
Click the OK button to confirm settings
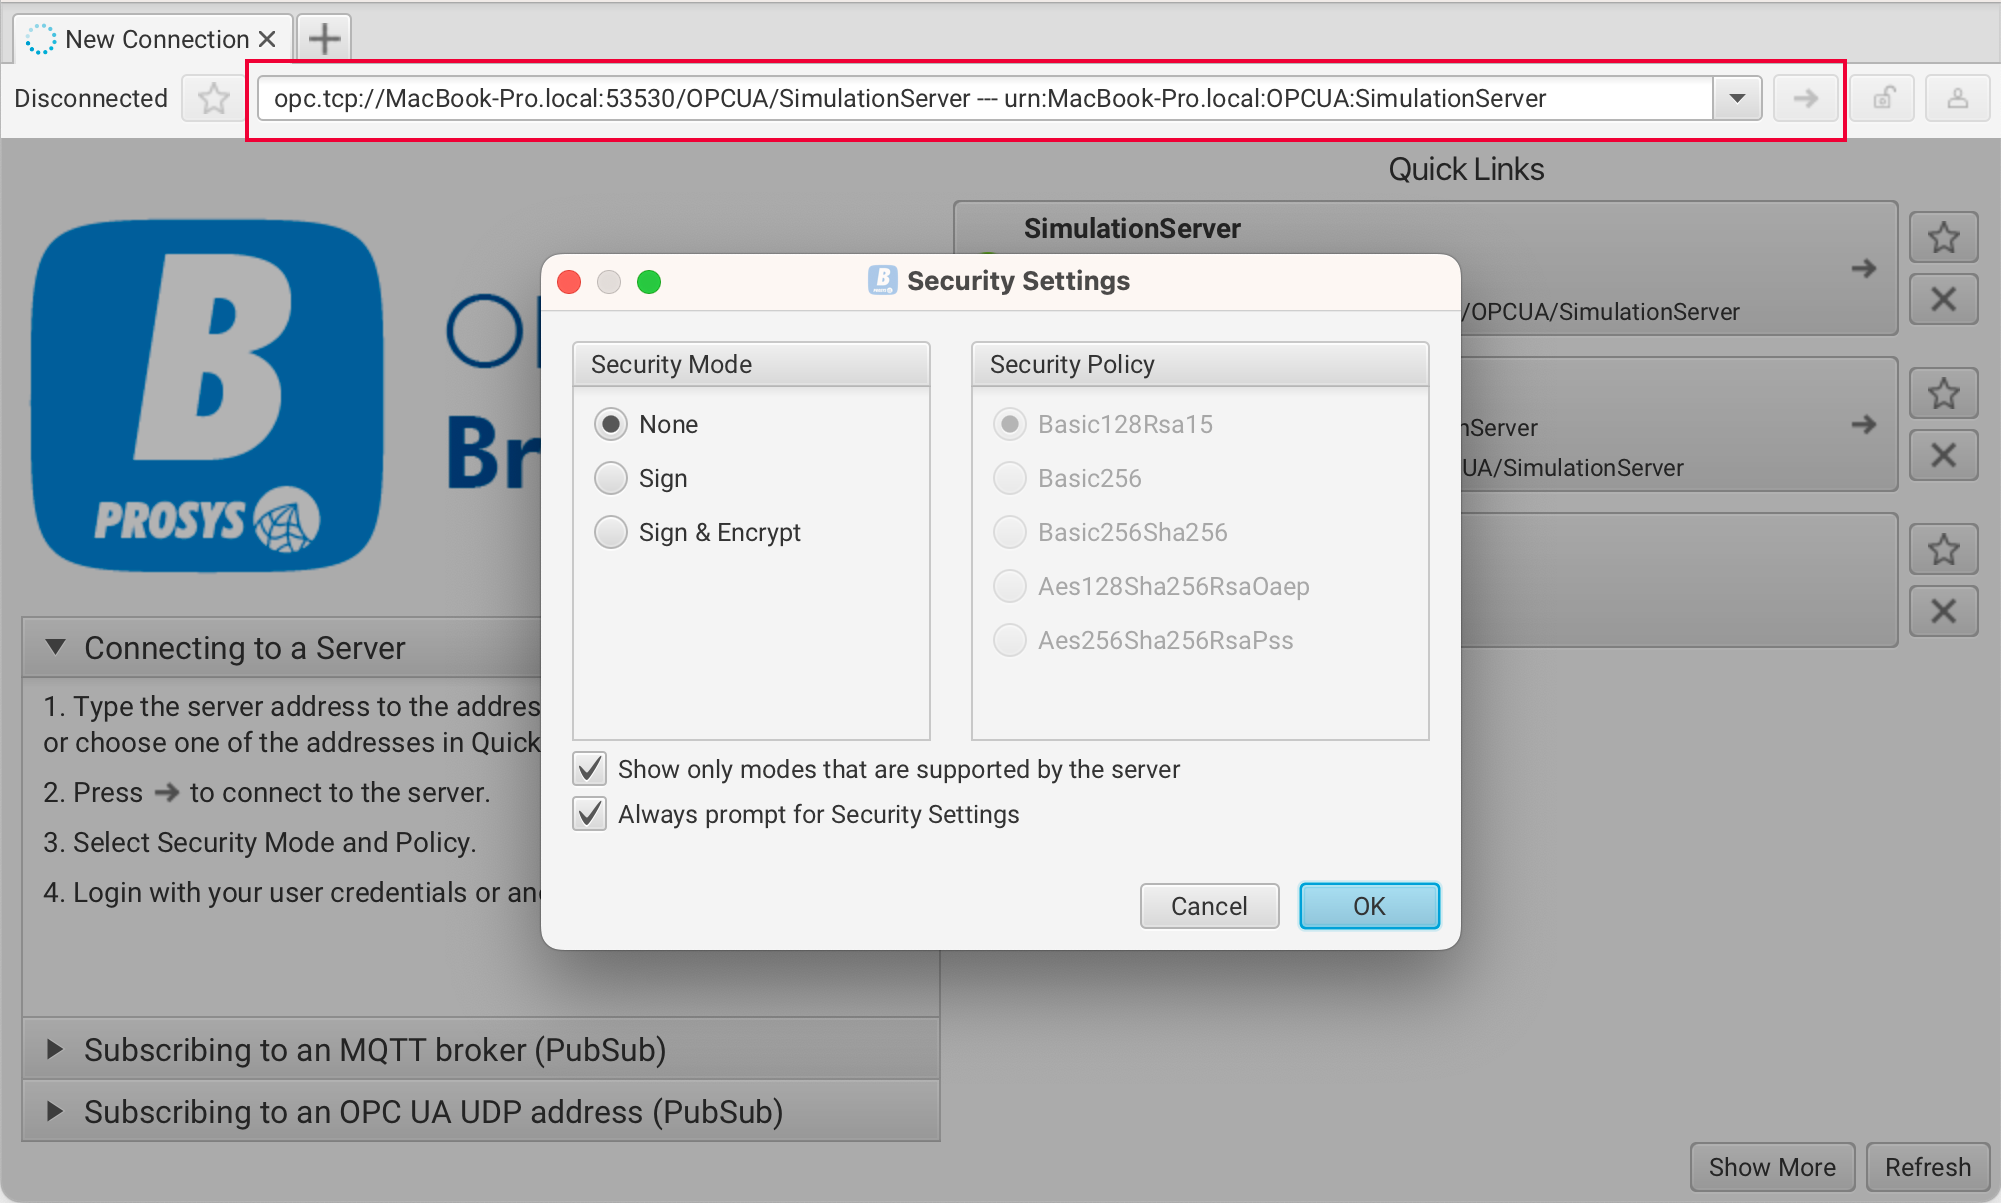point(1368,904)
